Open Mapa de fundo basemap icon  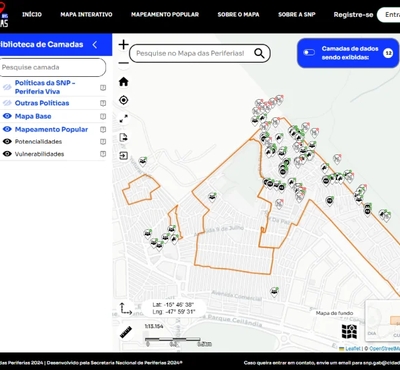[x=349, y=331]
